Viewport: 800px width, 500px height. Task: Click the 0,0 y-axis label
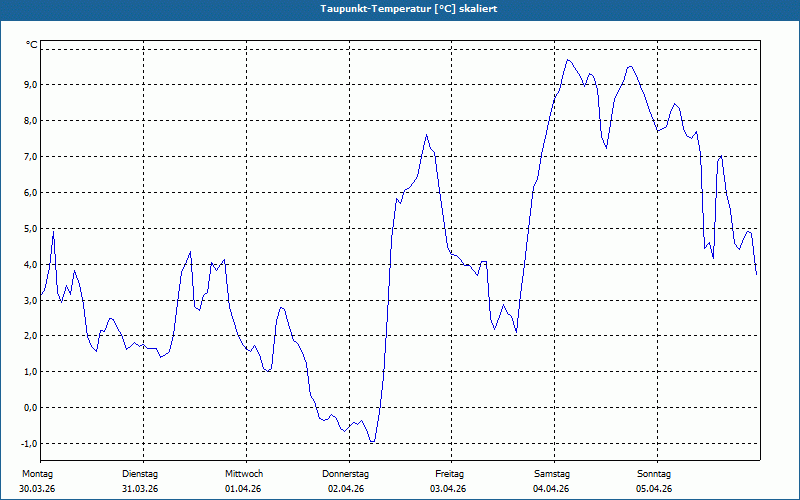click(31, 407)
